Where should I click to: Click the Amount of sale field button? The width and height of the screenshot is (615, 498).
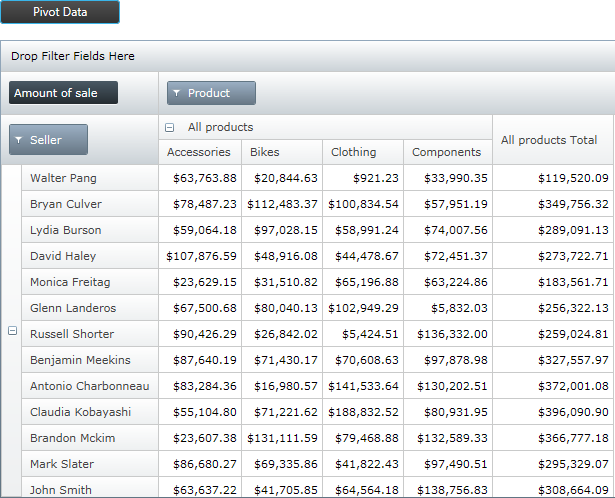63,93
